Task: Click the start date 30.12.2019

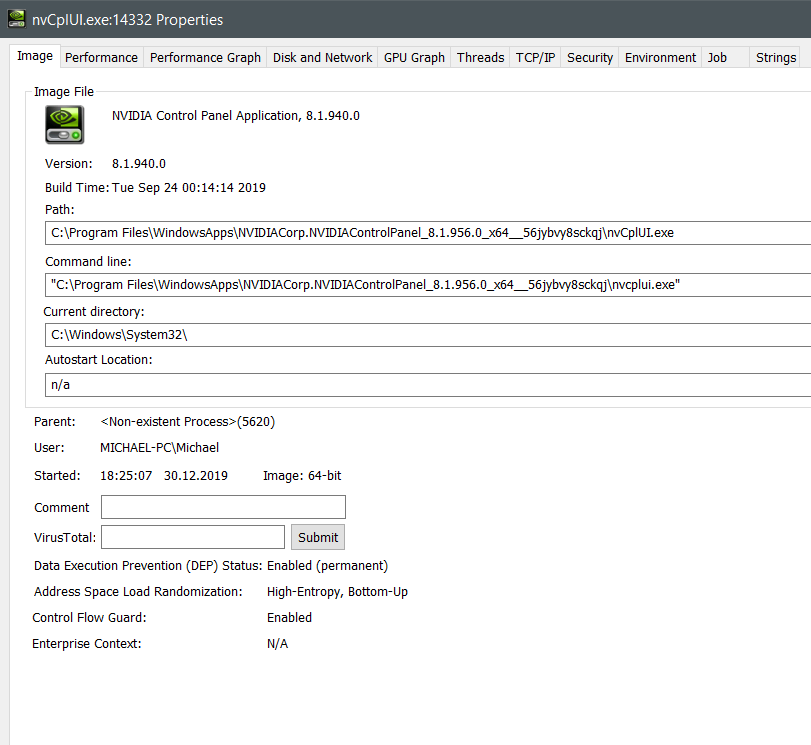Action: (196, 475)
